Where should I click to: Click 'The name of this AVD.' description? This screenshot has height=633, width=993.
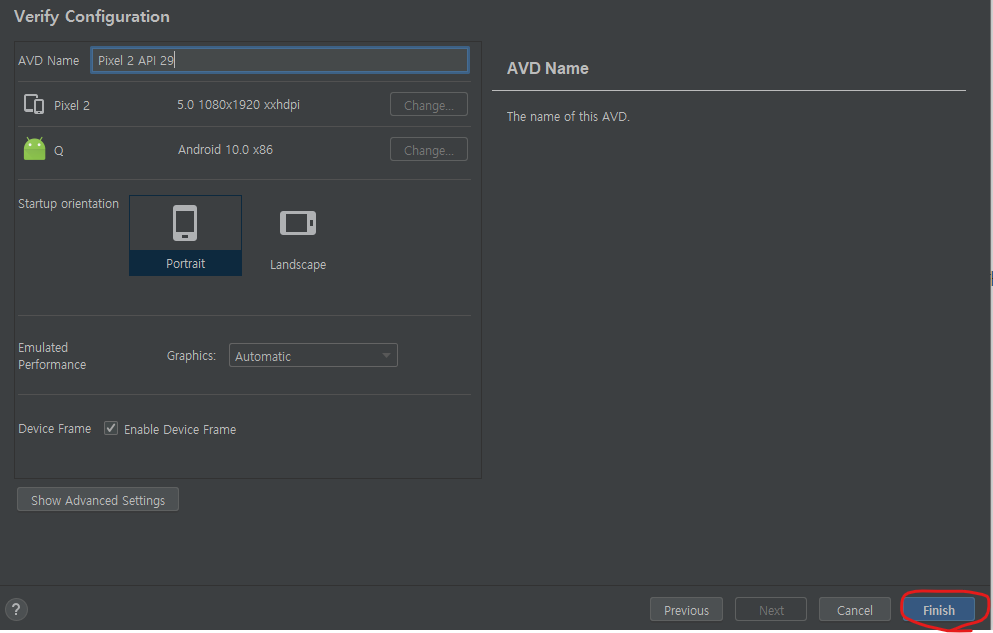pyautogui.click(x=568, y=116)
